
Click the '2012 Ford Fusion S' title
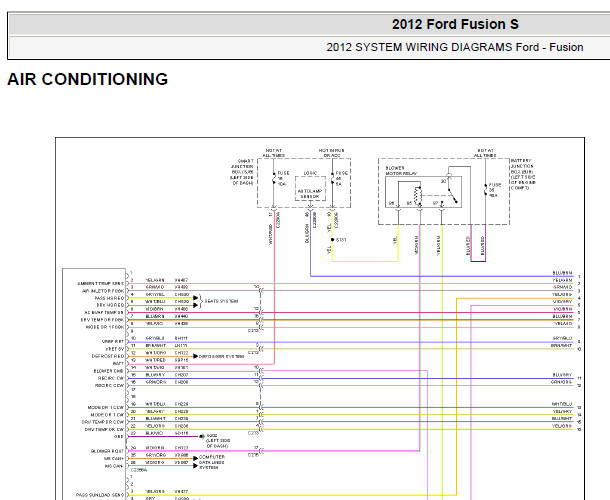pyautogui.click(x=455, y=24)
